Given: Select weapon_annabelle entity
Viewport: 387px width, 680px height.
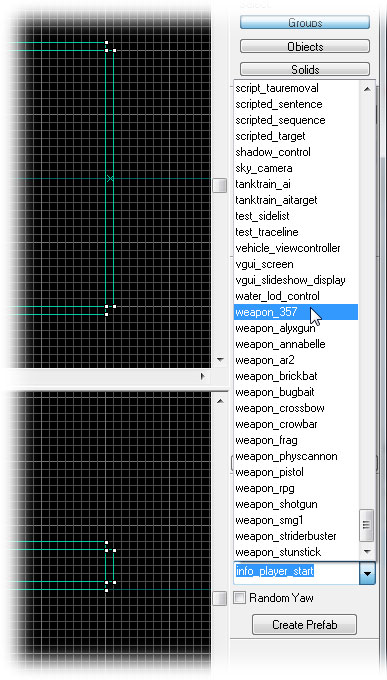Looking at the screenshot, I should point(296,344).
